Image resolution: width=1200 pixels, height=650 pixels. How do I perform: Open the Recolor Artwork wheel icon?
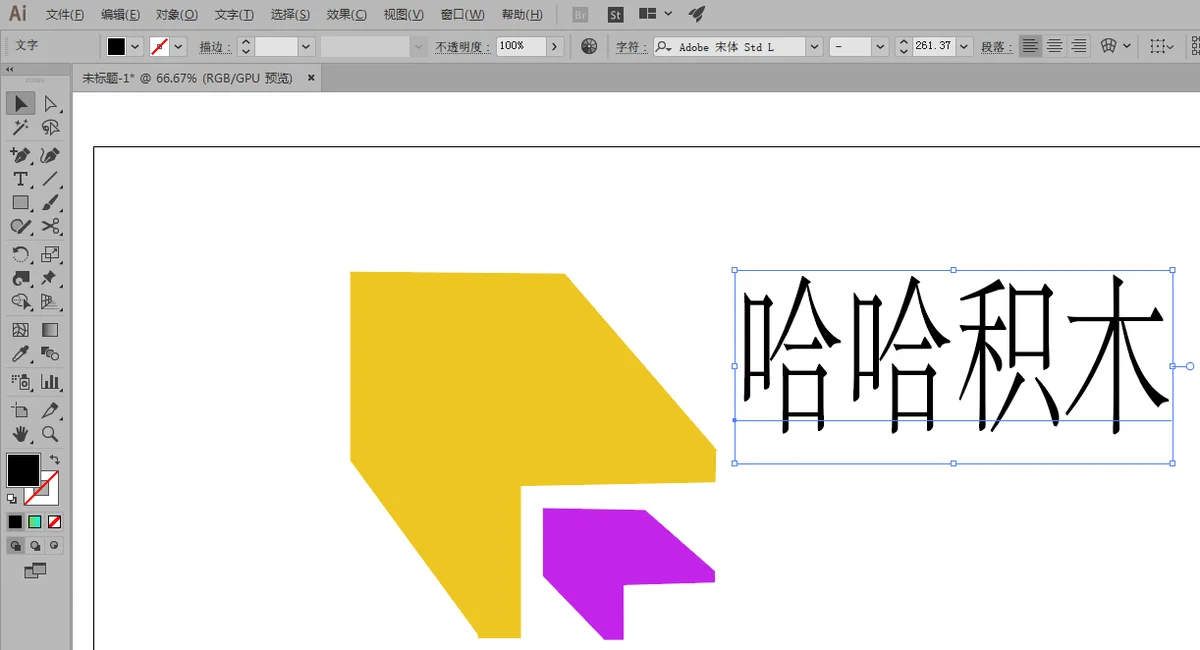[x=590, y=46]
